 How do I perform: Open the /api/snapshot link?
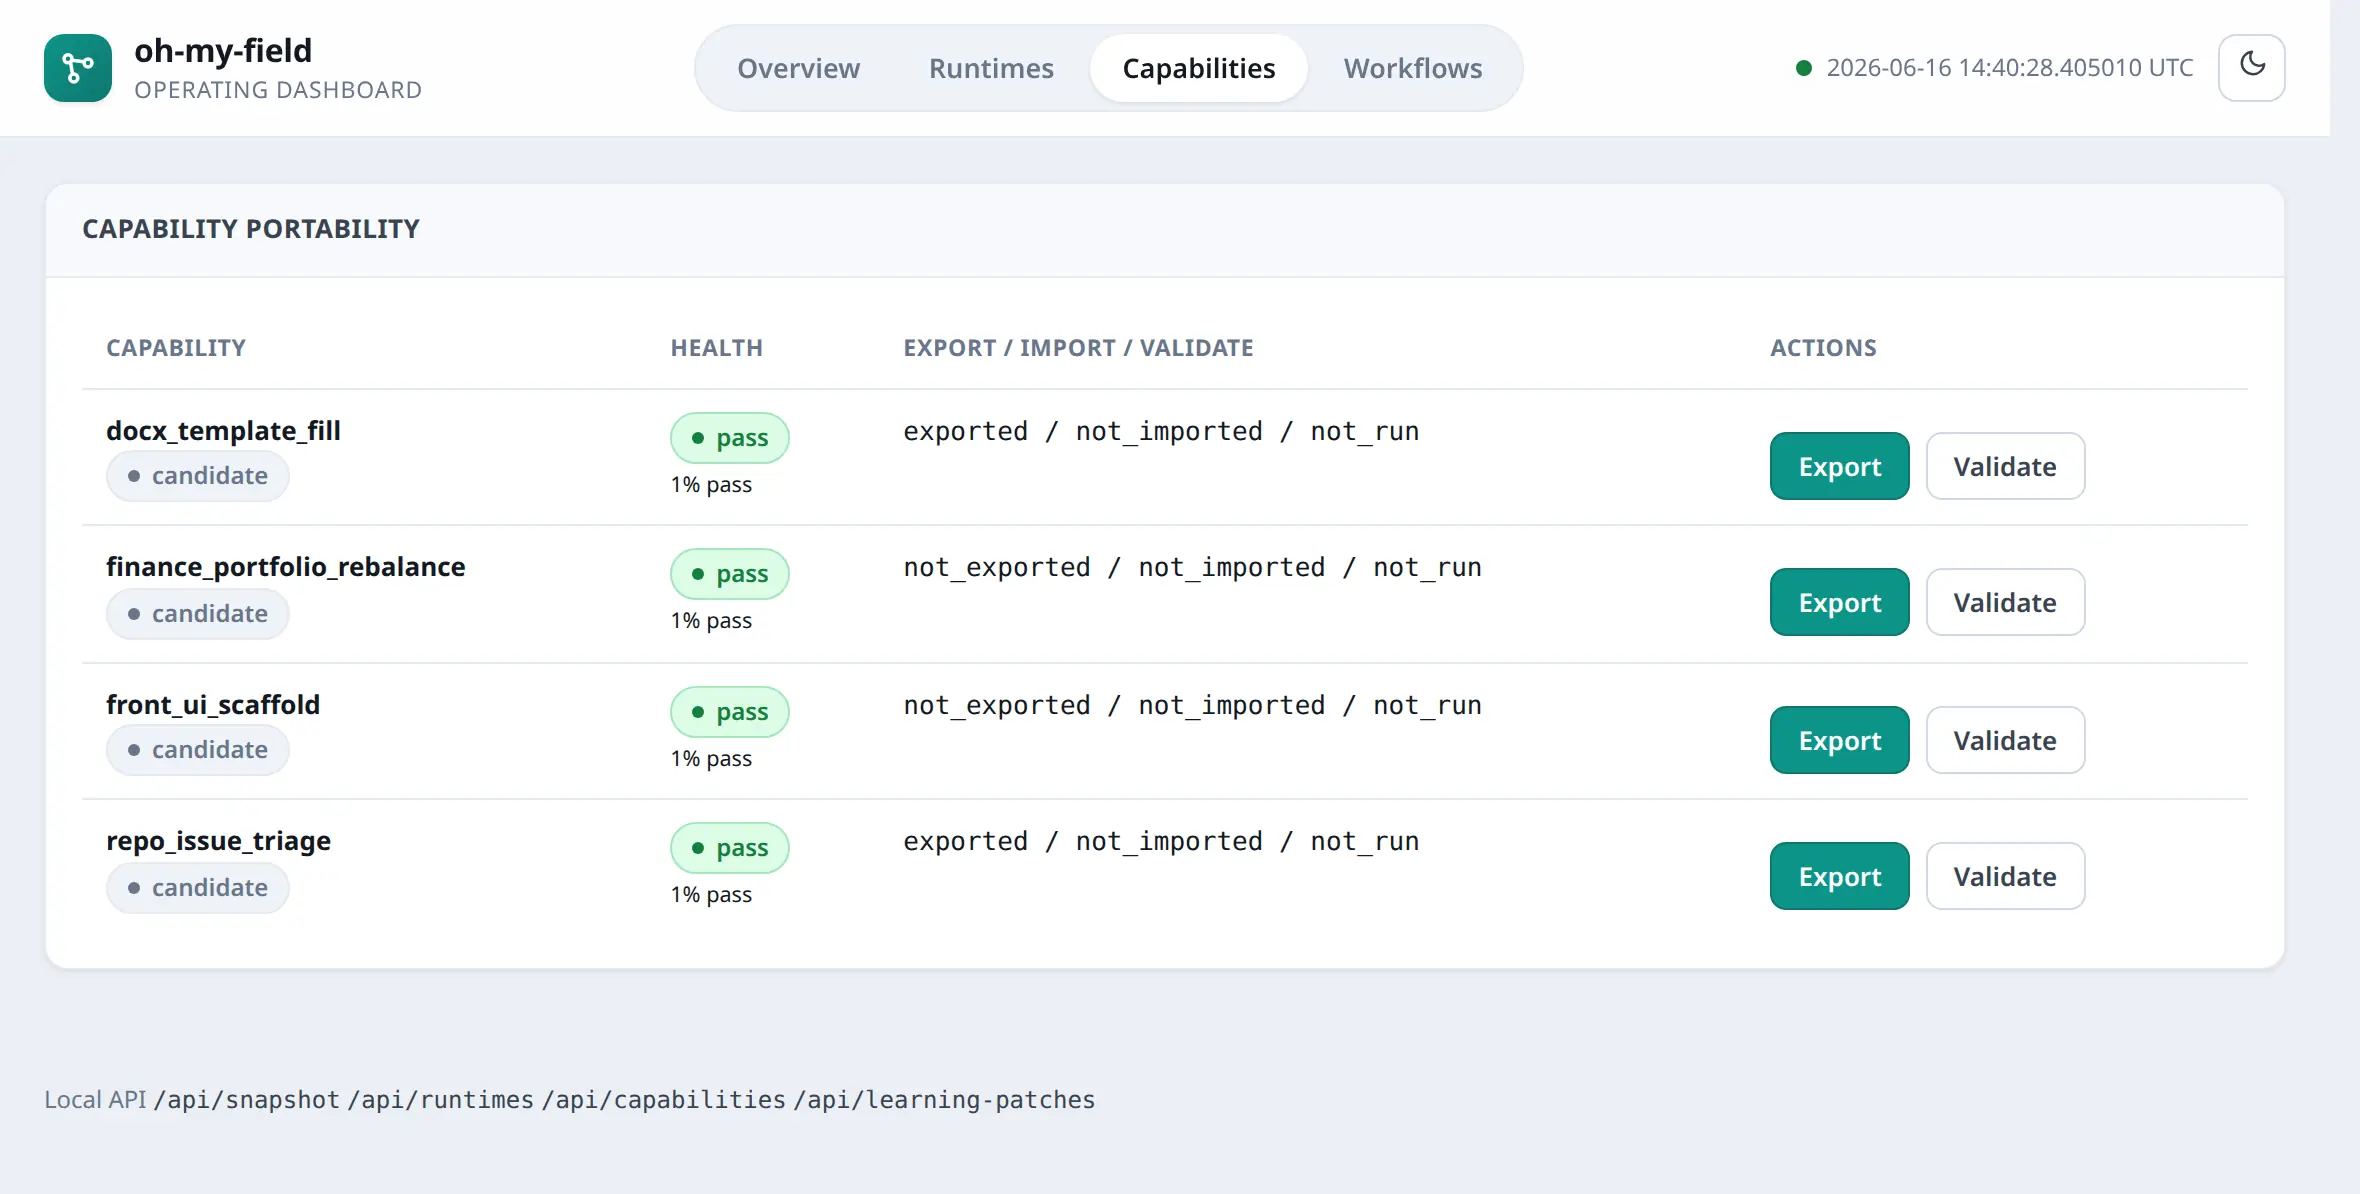[246, 1100]
